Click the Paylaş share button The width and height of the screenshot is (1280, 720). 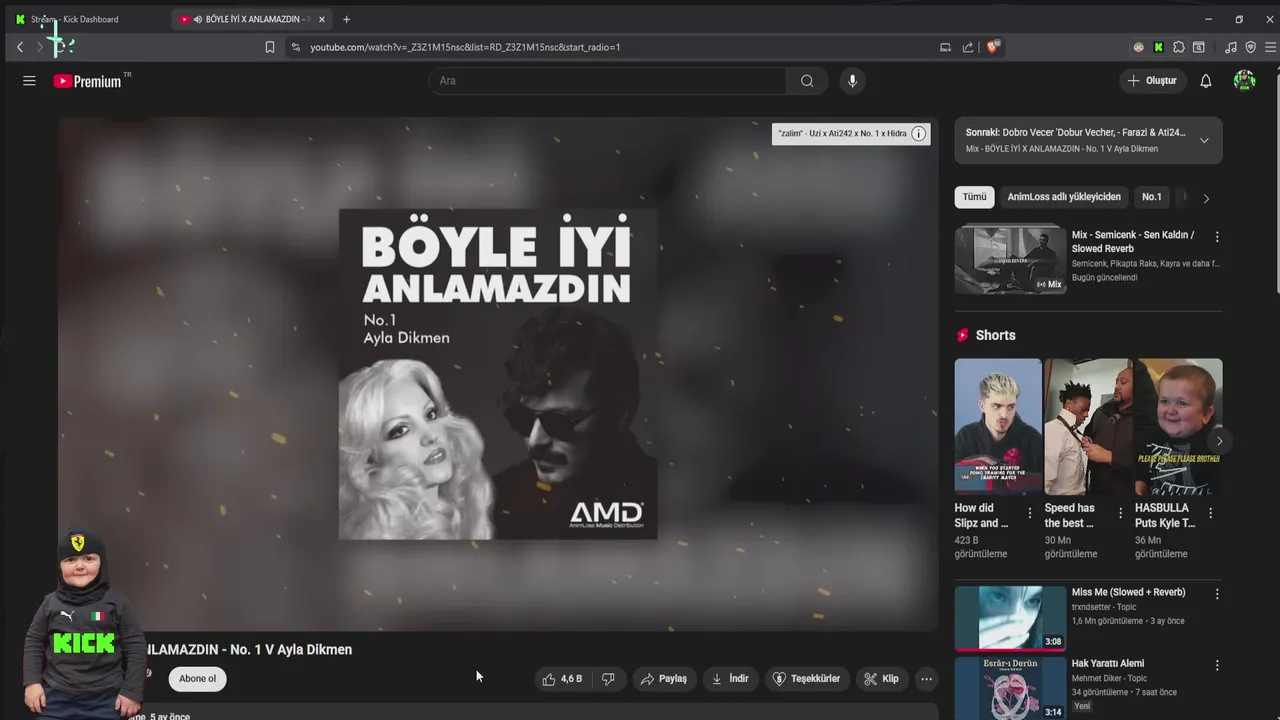(x=663, y=679)
